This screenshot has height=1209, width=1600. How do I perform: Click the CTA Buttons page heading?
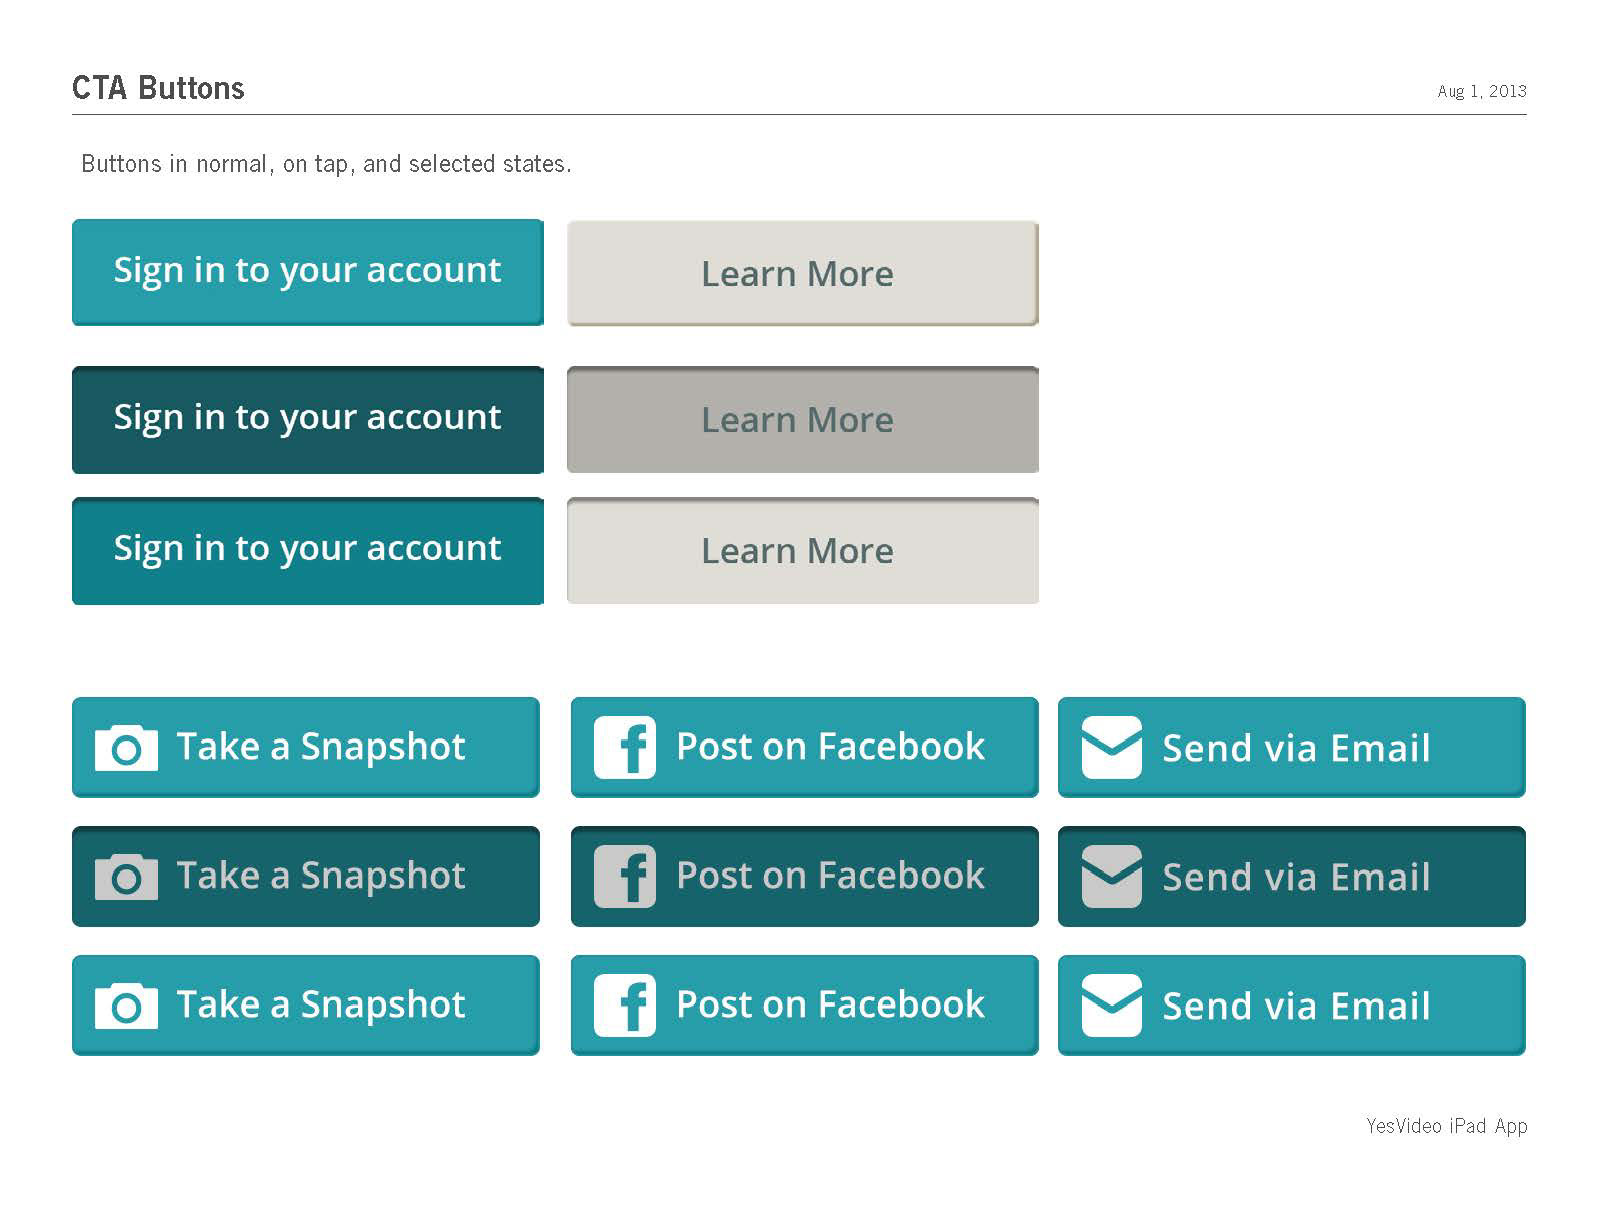158,88
